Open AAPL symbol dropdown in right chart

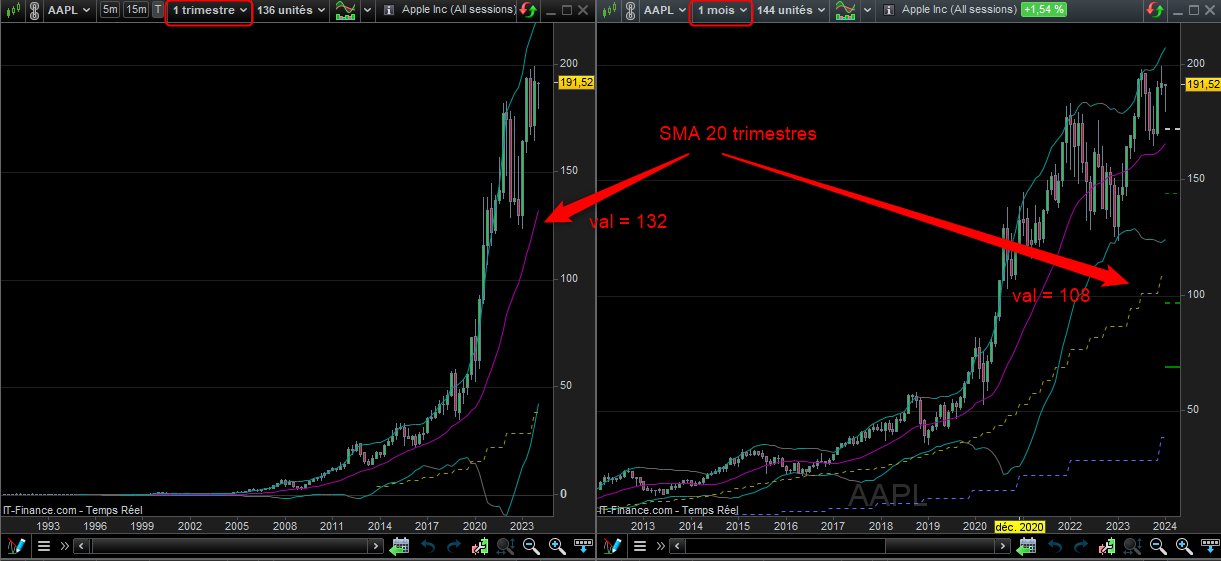point(666,10)
